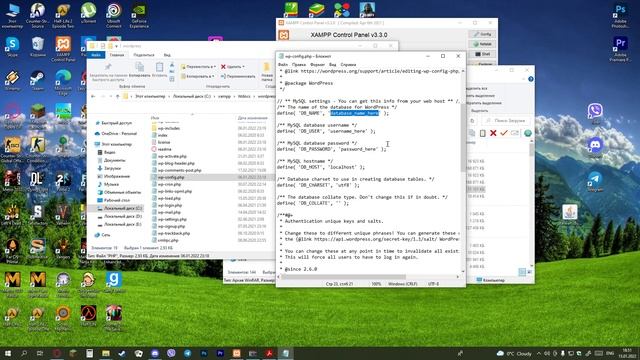The height and width of the screenshot is (360, 640).
Task: Switch to the Share tab in Explorer
Action: 144,55
